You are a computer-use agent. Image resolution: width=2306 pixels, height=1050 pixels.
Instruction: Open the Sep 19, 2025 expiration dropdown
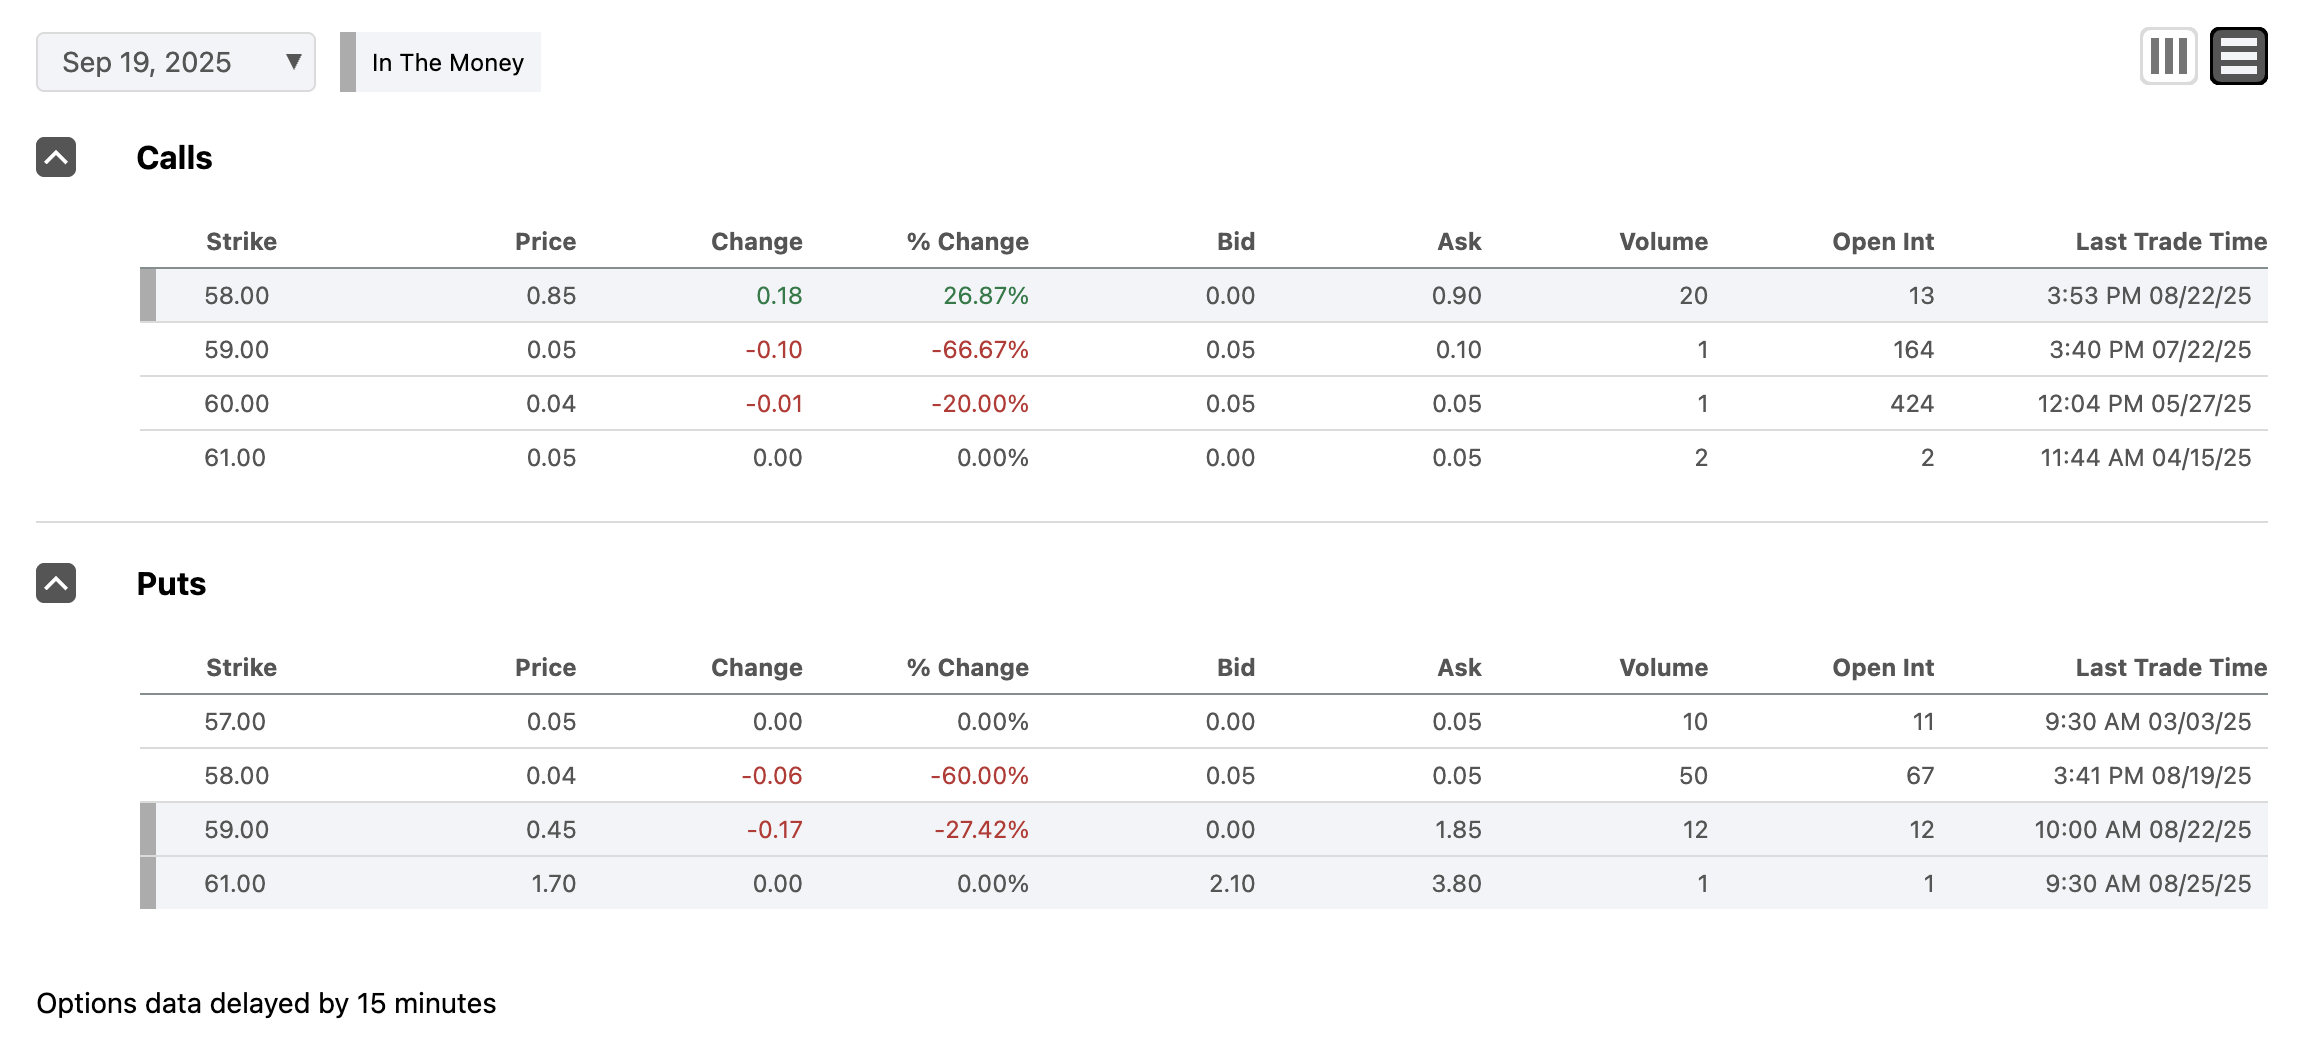click(176, 62)
